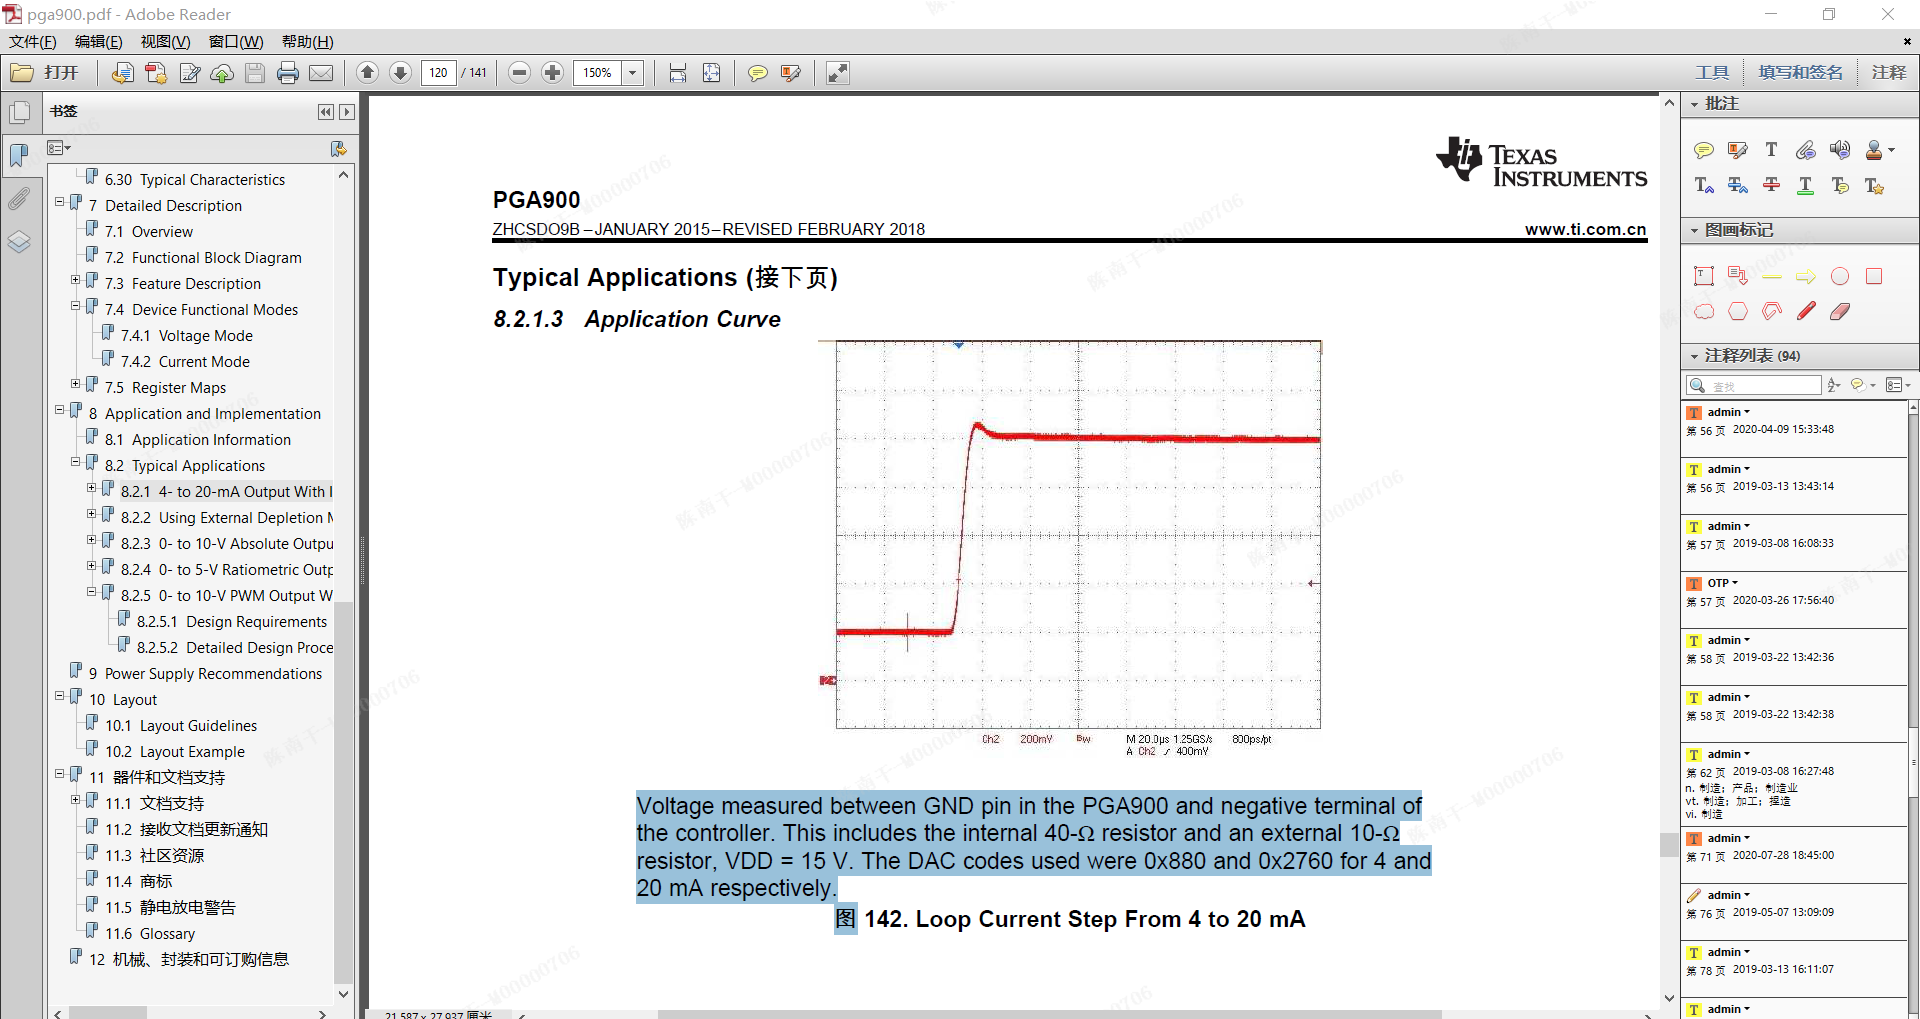Open the page thumbnails panel icon
Viewport: 1920px width, 1019px height.
tap(20, 112)
